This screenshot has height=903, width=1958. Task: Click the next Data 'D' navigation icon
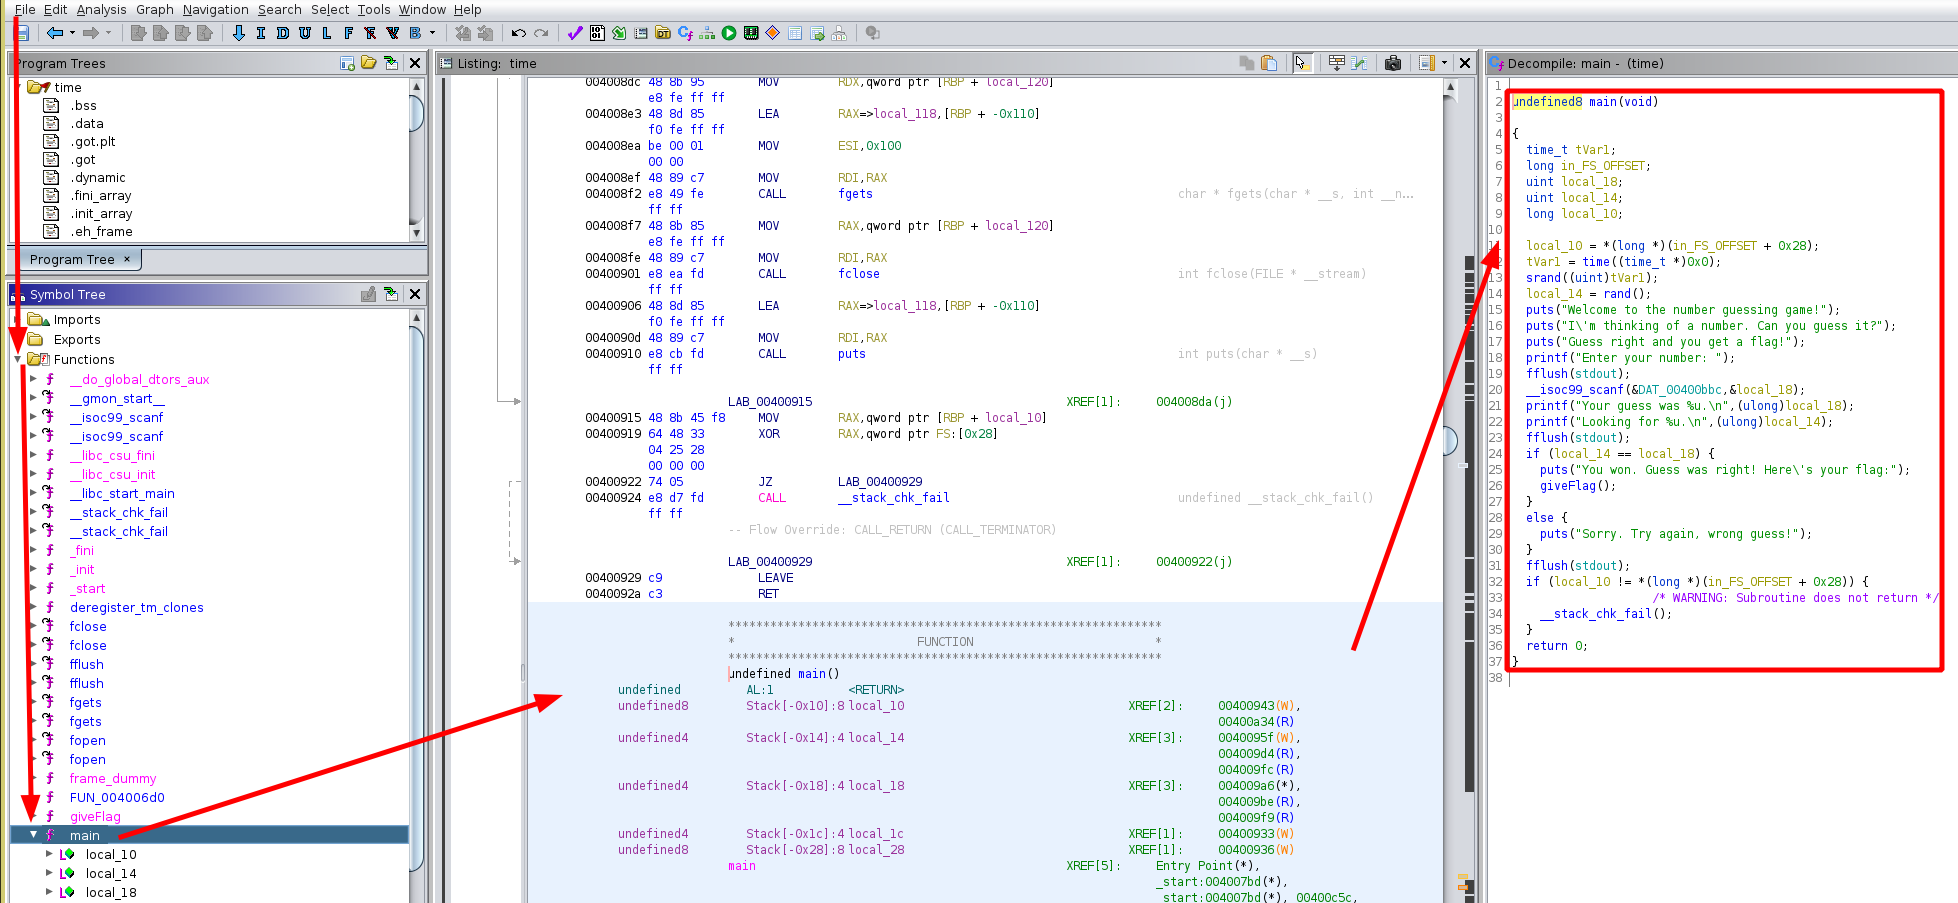(283, 33)
